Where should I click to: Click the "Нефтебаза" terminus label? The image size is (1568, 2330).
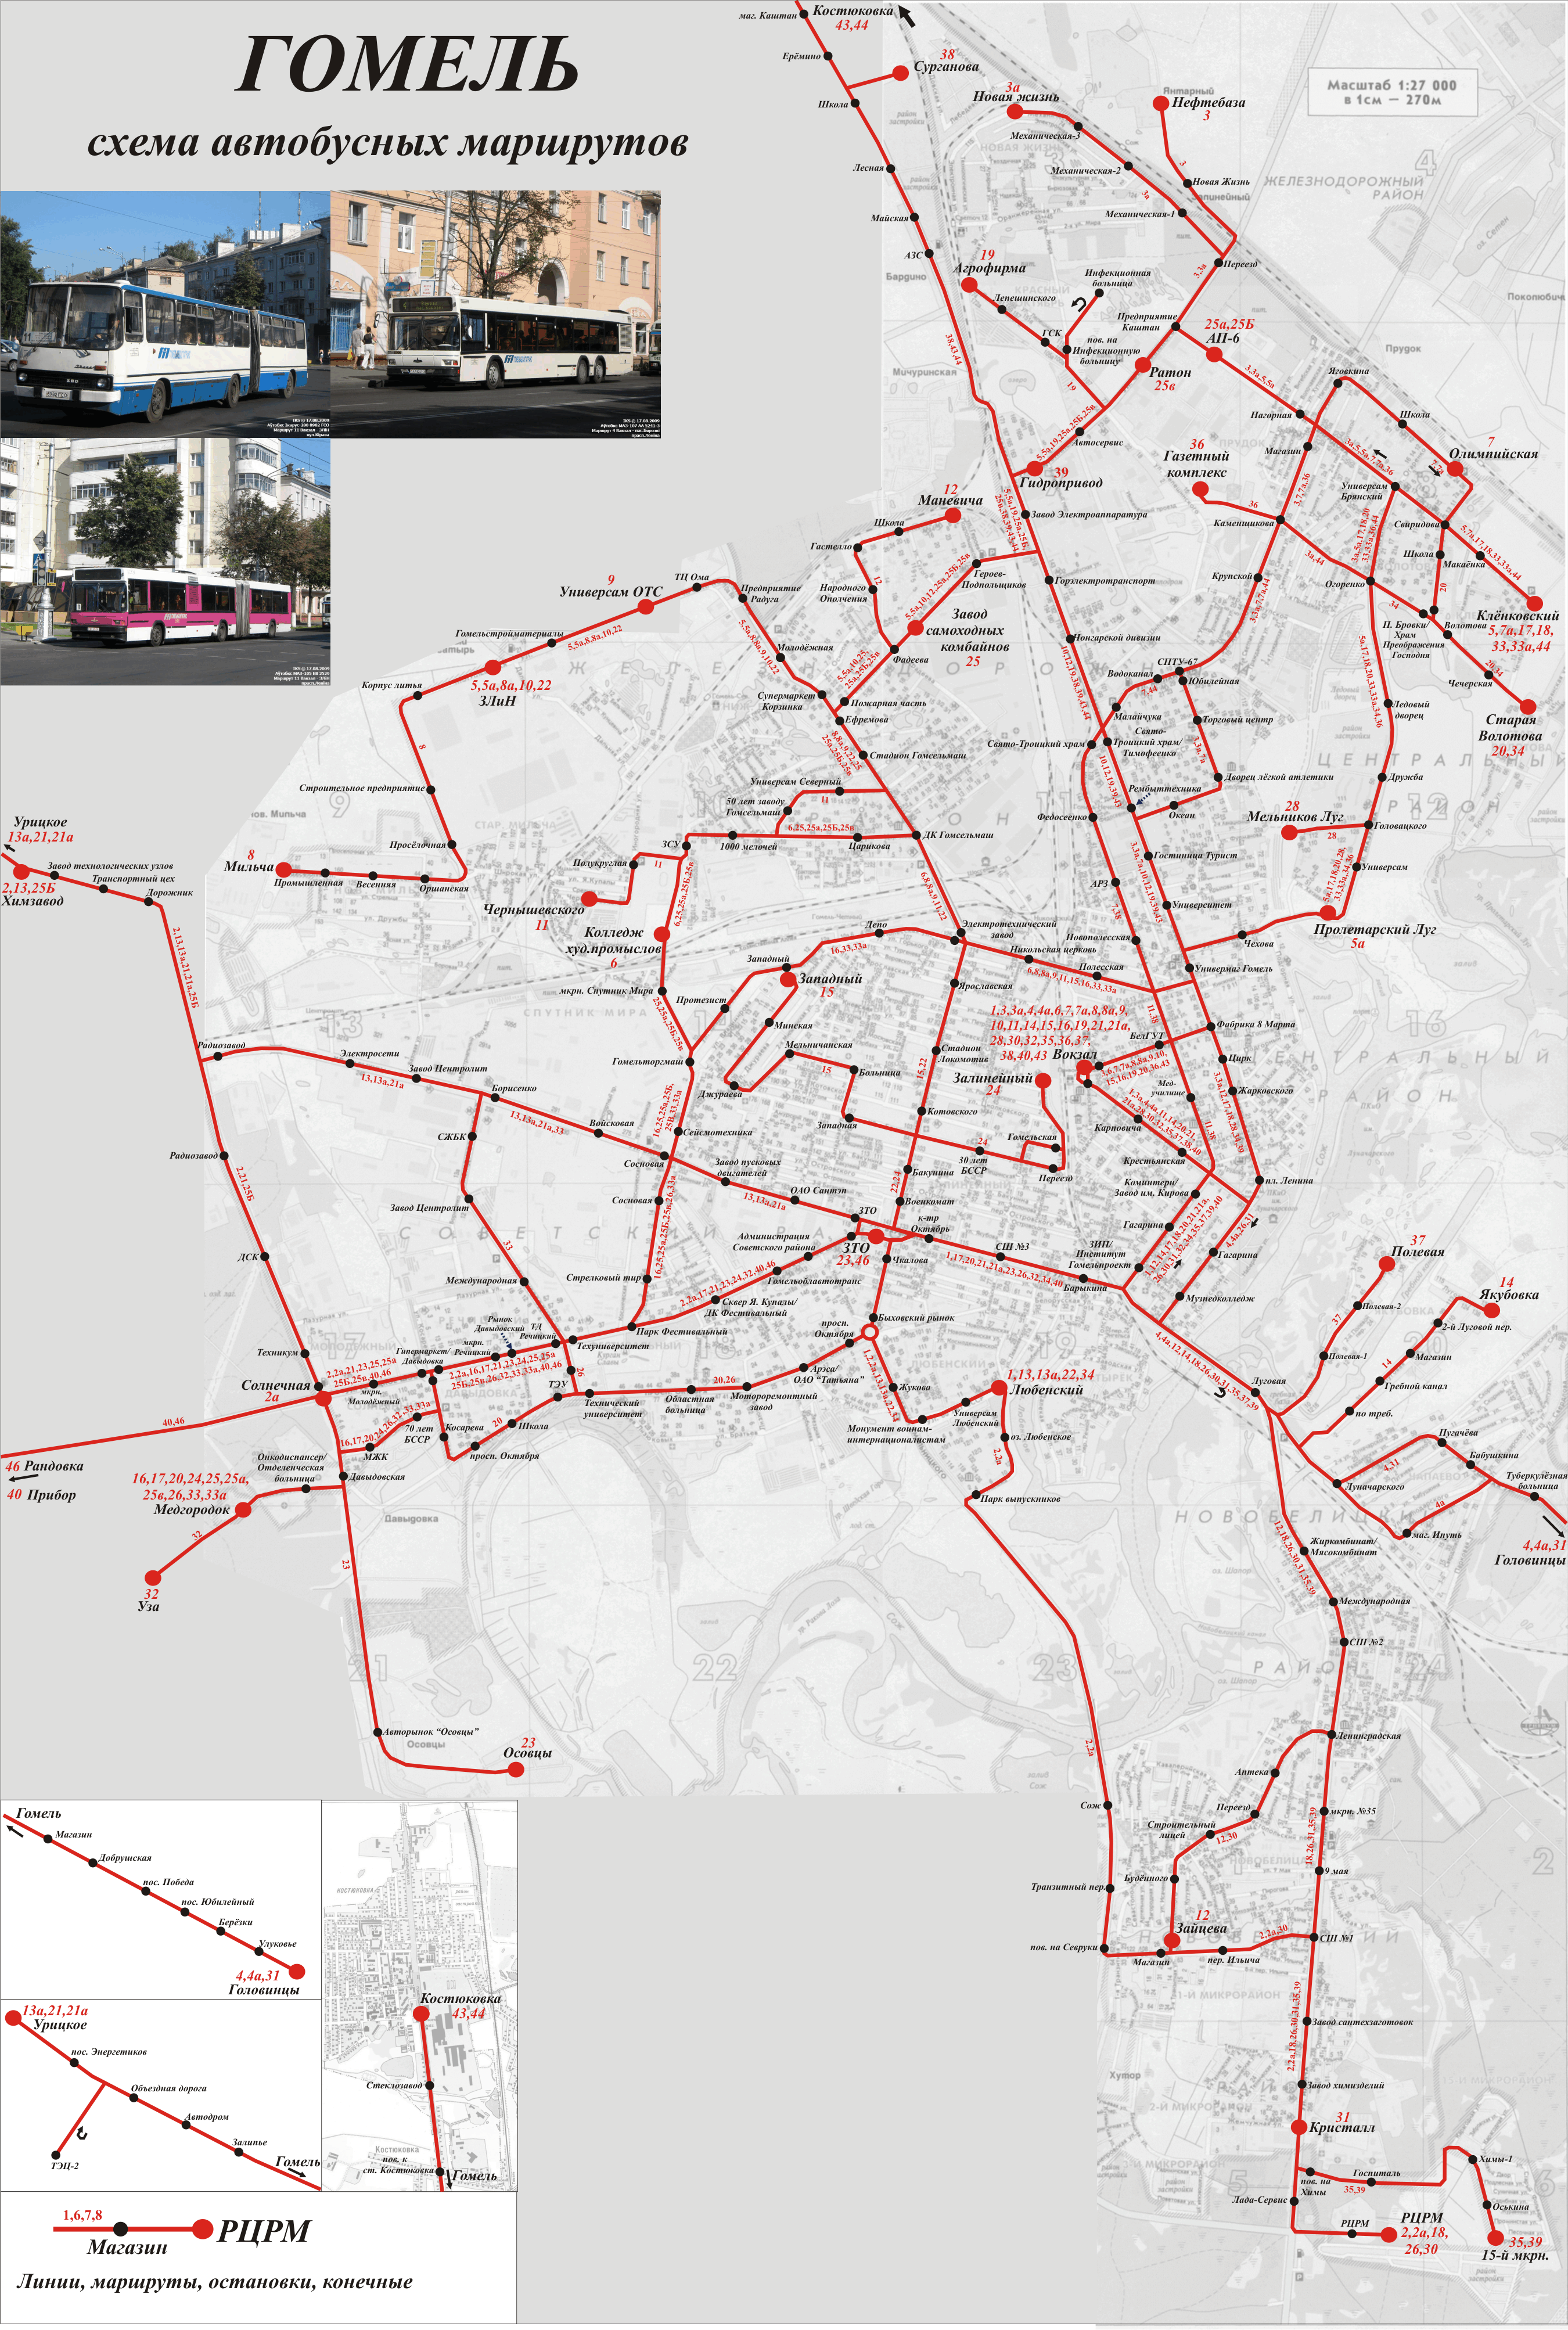[1208, 102]
